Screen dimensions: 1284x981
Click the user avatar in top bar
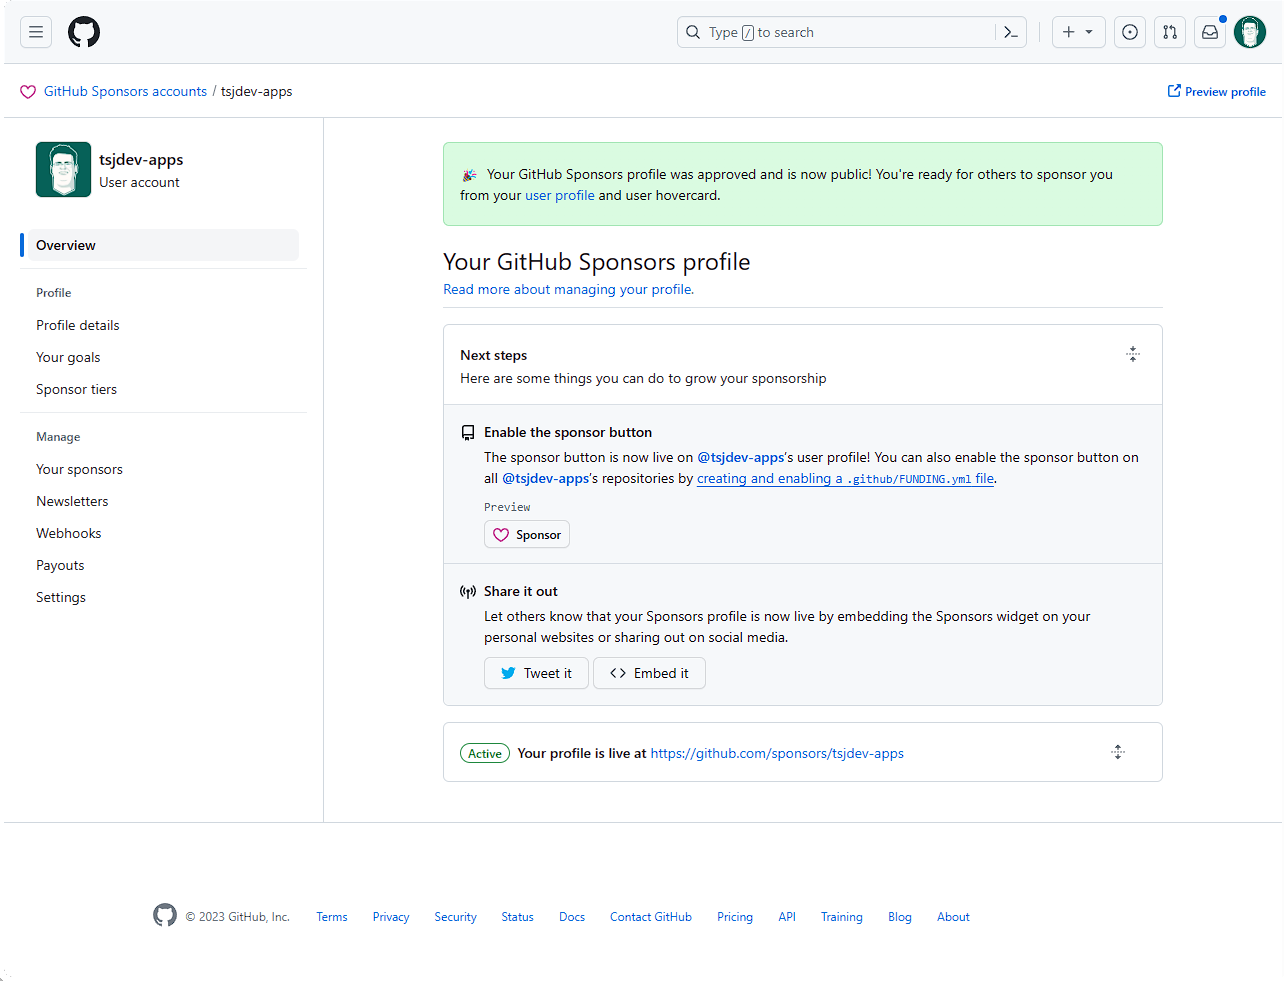pyautogui.click(x=1250, y=32)
